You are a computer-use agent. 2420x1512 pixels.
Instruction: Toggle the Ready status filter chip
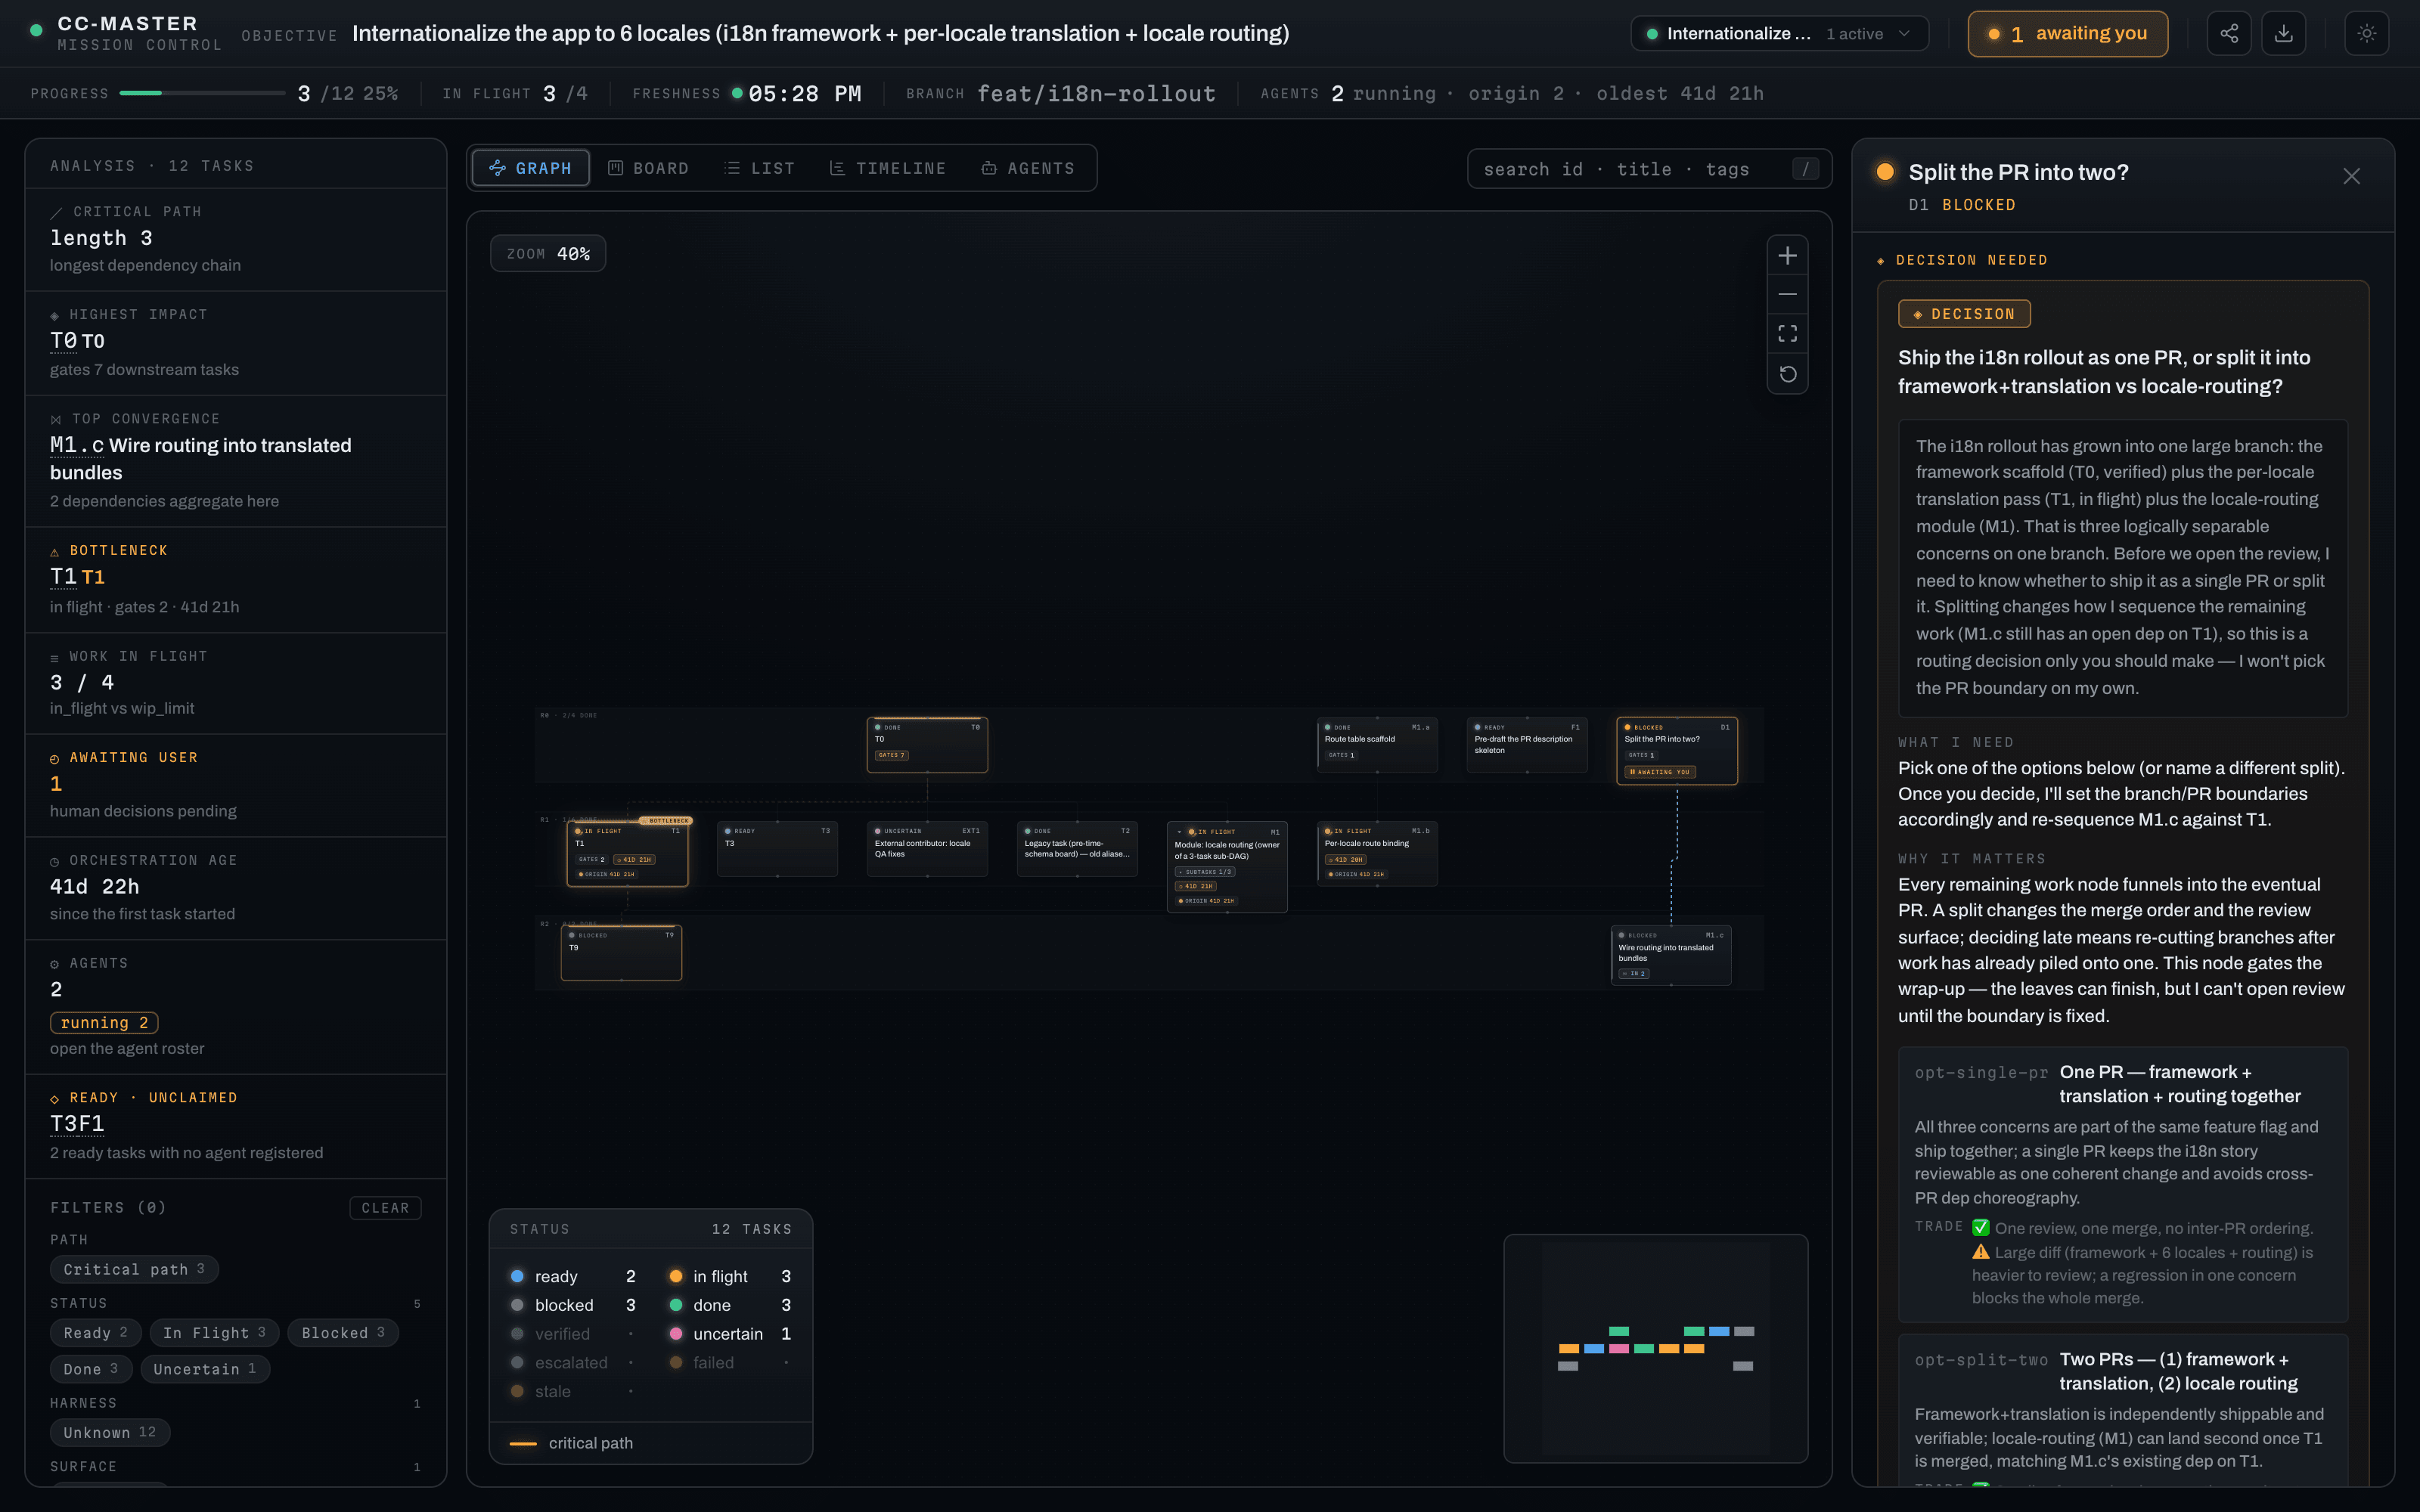(95, 1333)
